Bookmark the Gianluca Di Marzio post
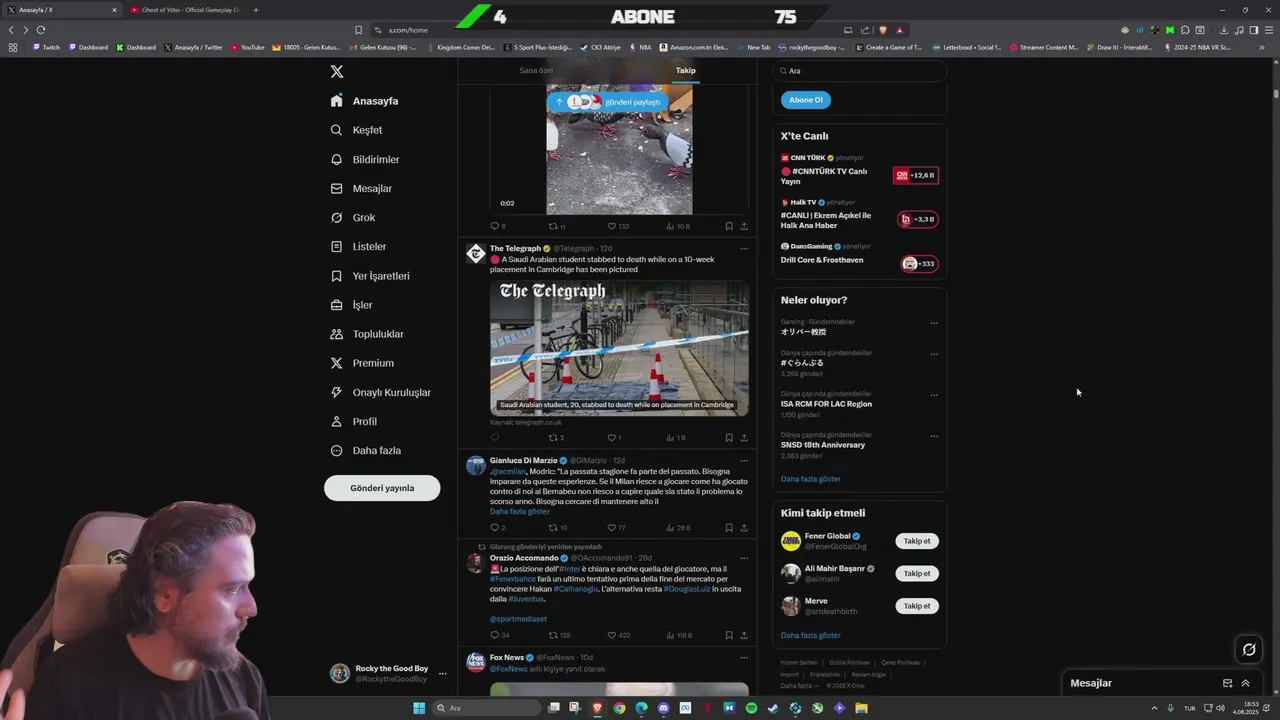 click(728, 527)
